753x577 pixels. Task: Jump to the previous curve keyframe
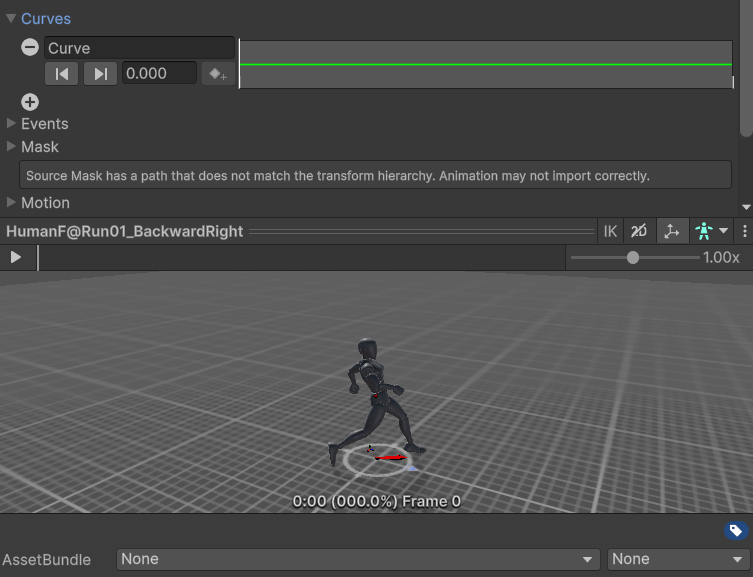tap(61, 73)
